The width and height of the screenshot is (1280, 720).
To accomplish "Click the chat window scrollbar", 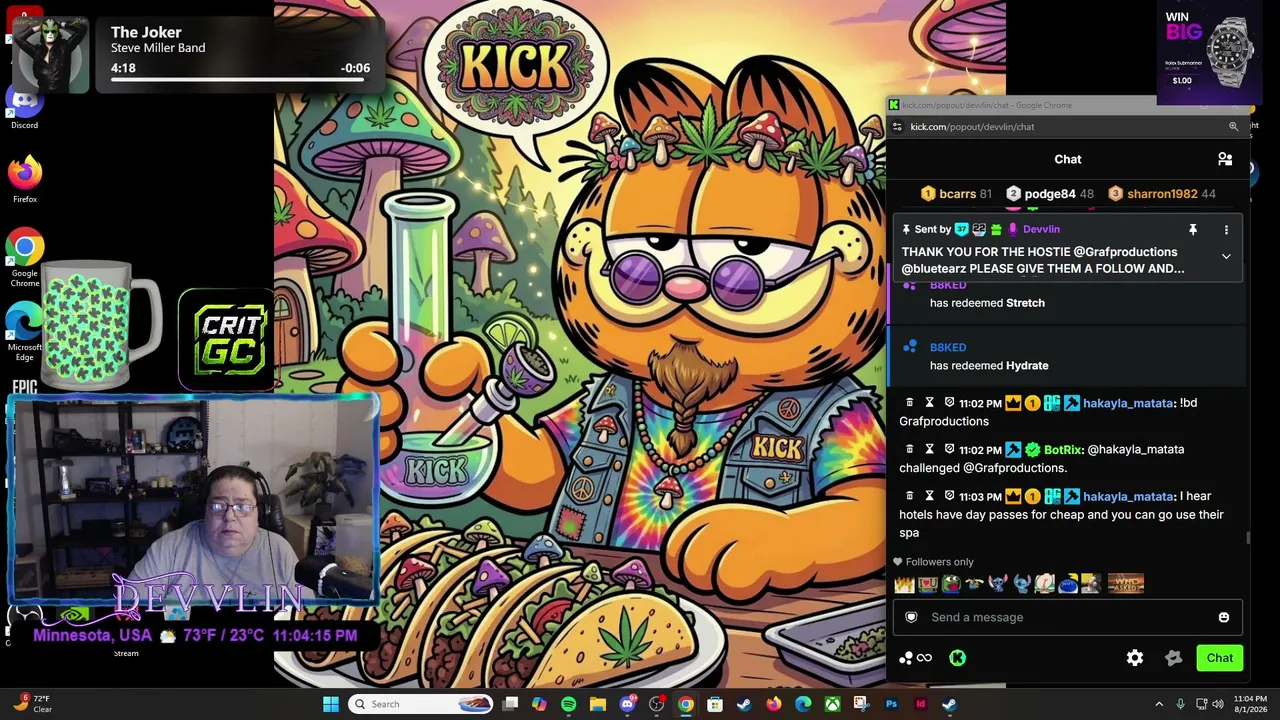I will (x=1247, y=539).
